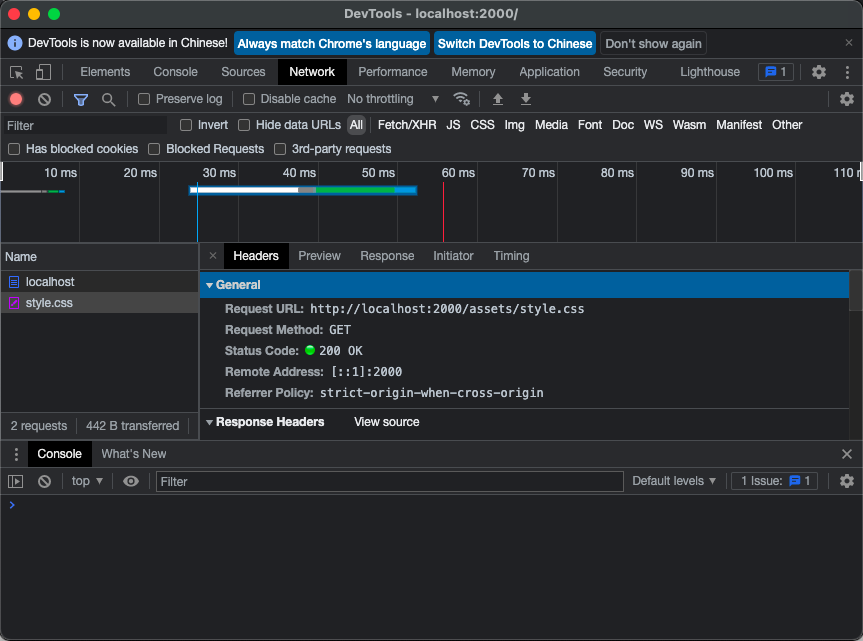Switch to the Sources panel tab
The width and height of the screenshot is (863, 641).
243,72
